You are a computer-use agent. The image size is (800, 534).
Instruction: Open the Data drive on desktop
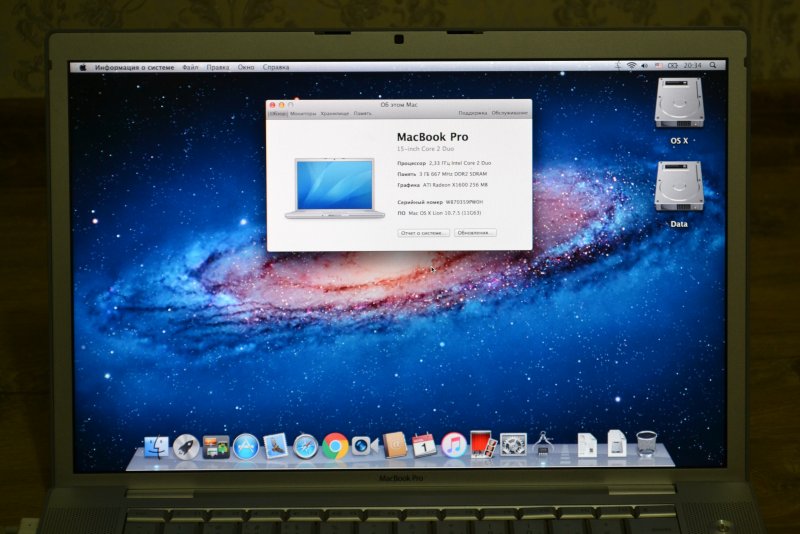(679, 188)
